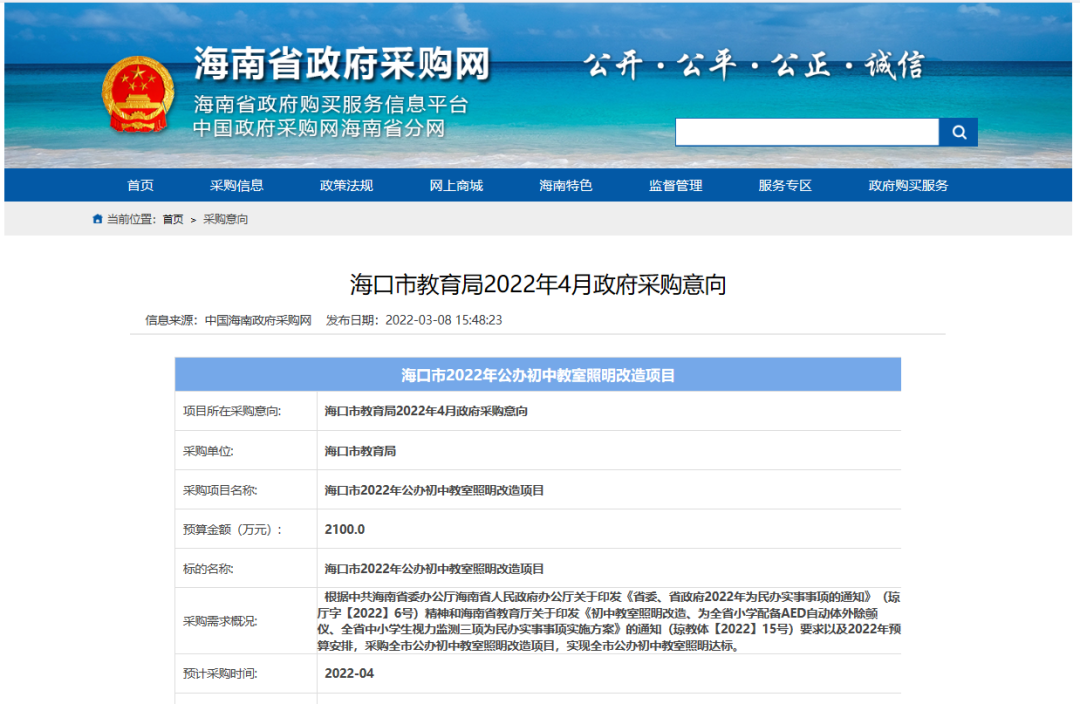
Task: Click the home icon in breadcrumb
Action: click(97, 219)
